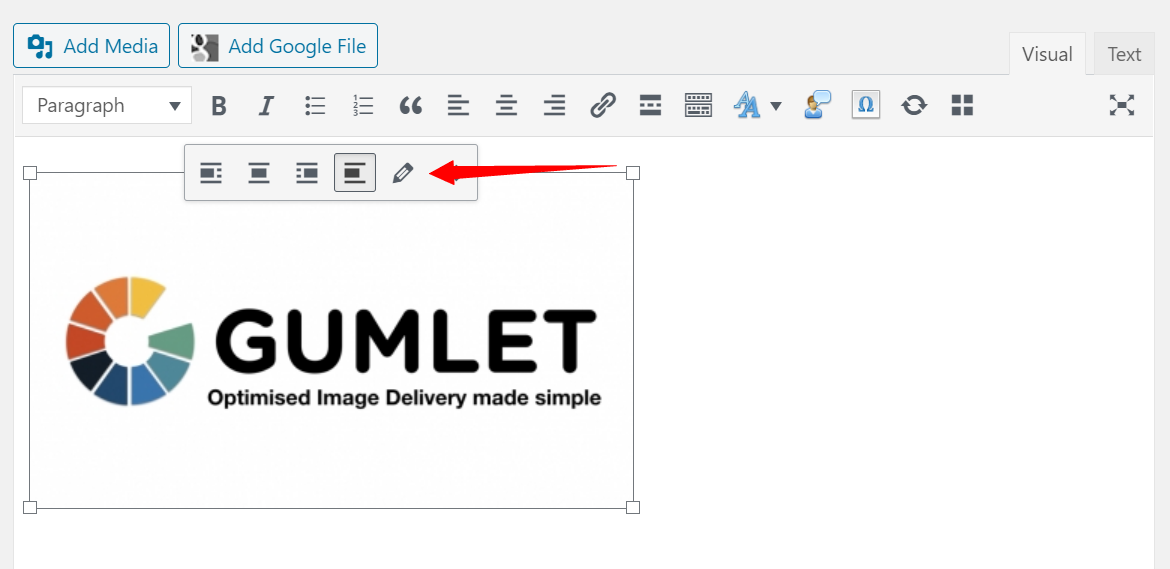Align text center in main toolbar
The image size is (1170, 569).
507,105
